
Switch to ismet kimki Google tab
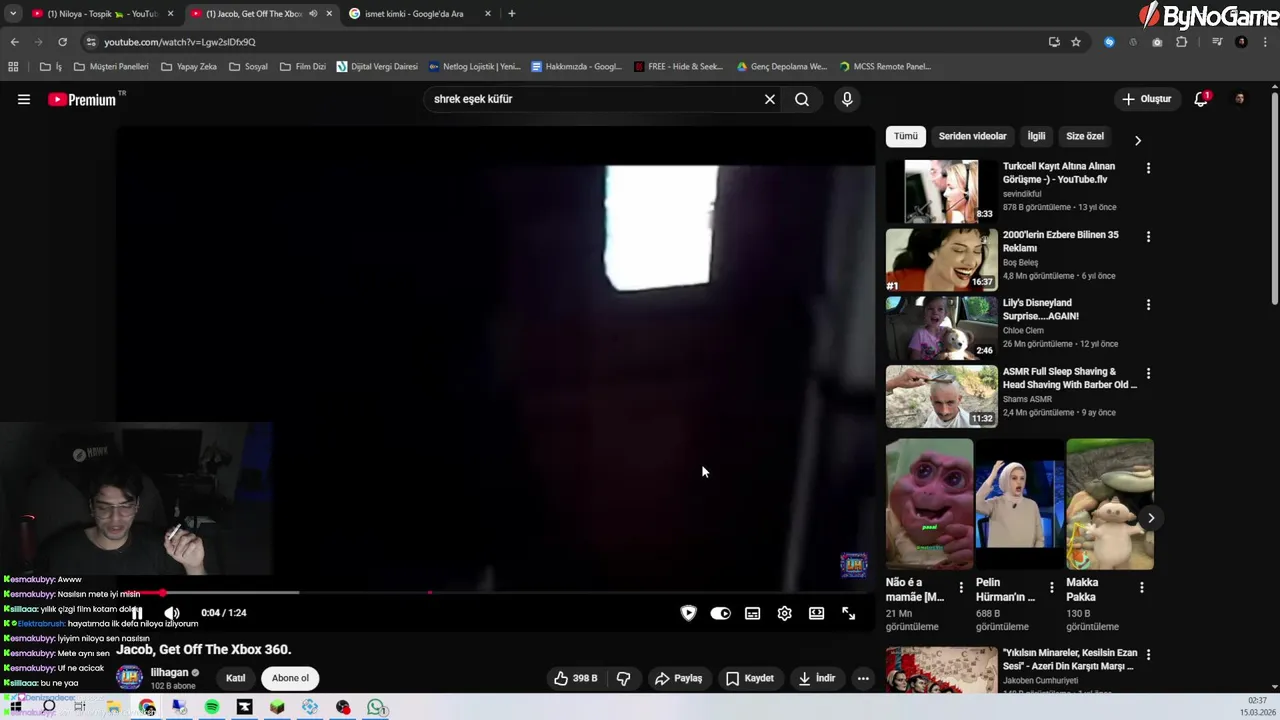[418, 14]
